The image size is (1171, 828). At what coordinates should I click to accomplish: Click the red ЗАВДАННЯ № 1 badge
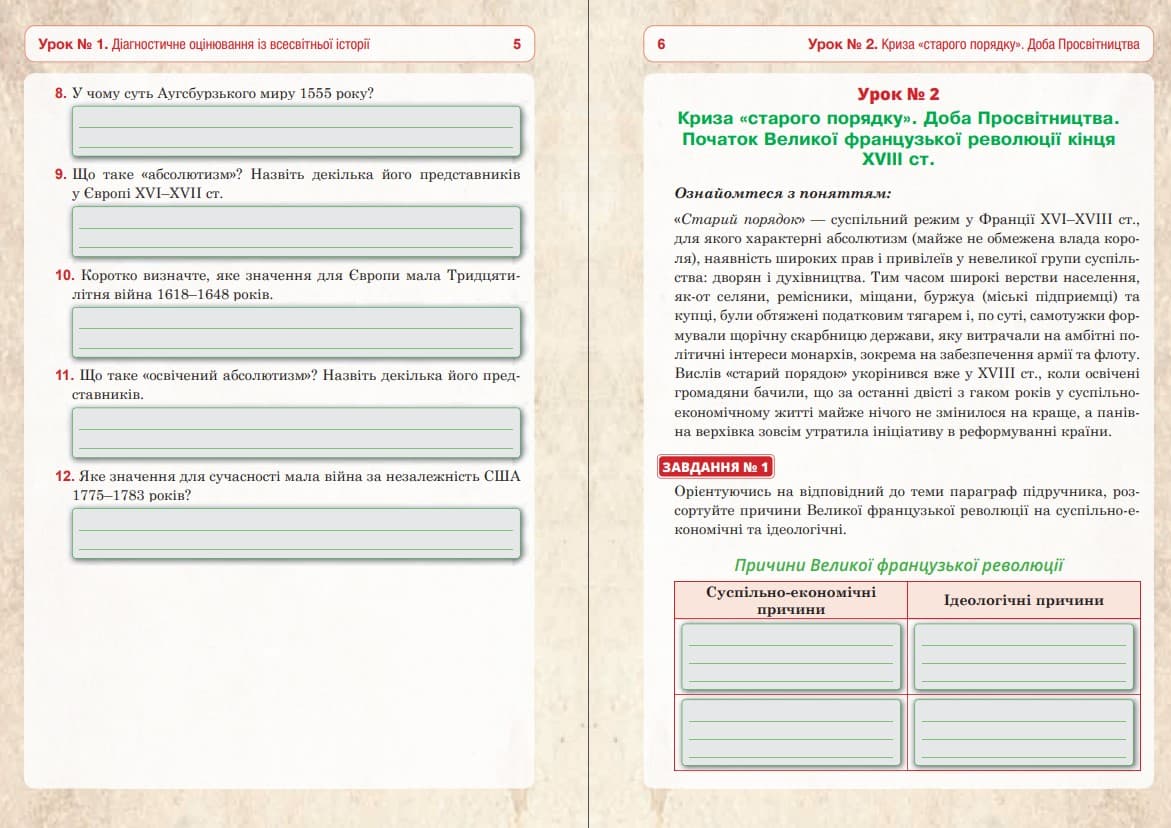(x=716, y=467)
